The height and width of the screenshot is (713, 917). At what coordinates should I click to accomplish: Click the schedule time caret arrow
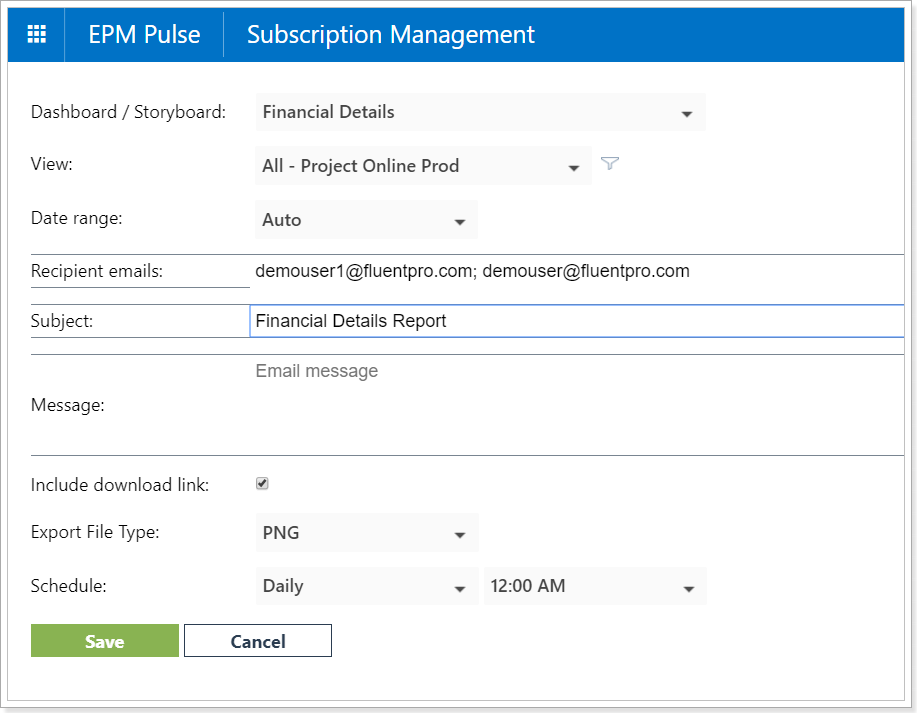click(x=689, y=588)
